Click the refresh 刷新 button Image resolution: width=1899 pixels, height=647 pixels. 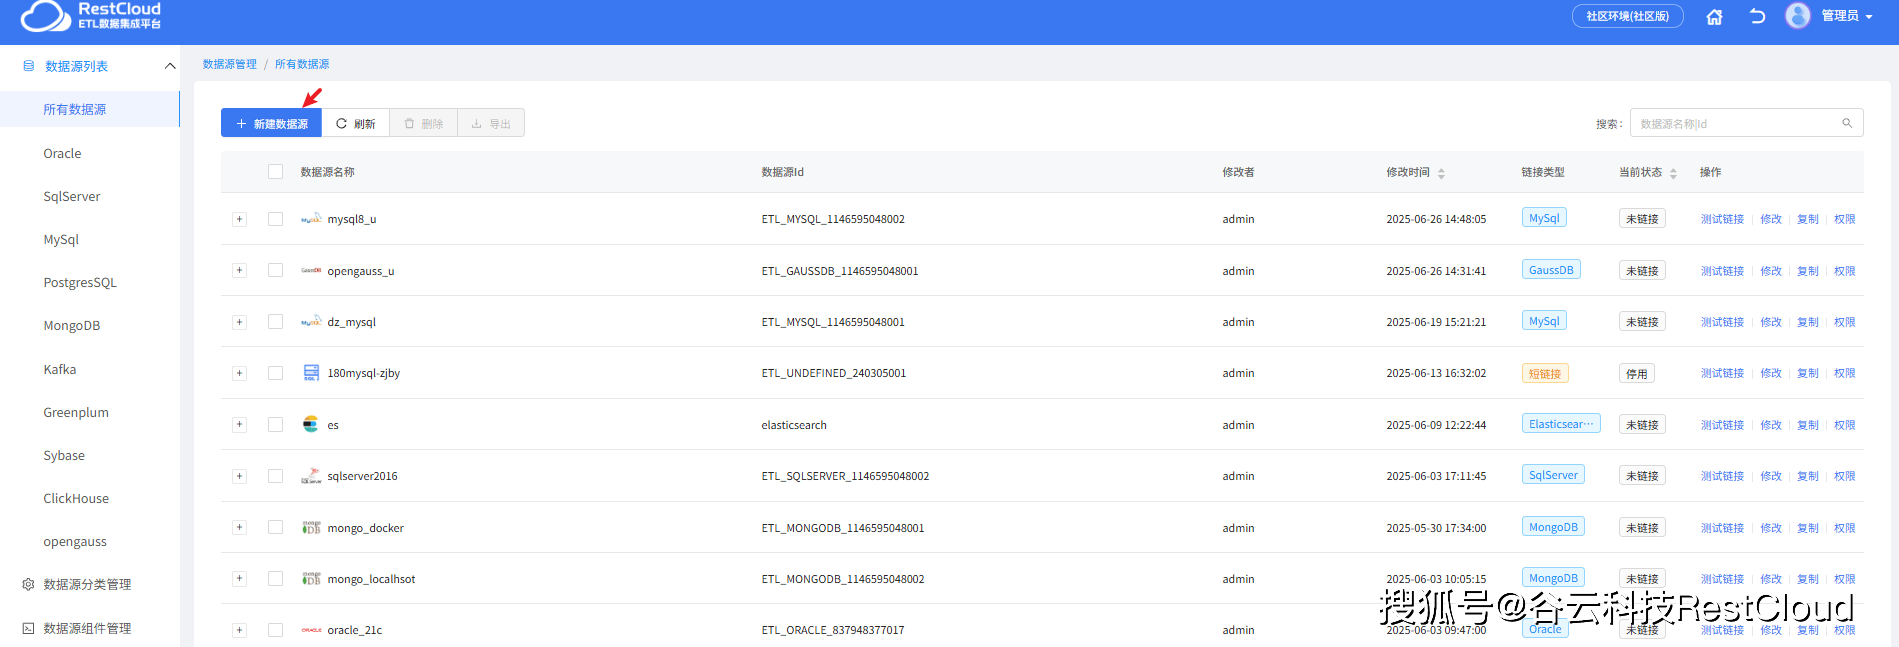point(355,123)
